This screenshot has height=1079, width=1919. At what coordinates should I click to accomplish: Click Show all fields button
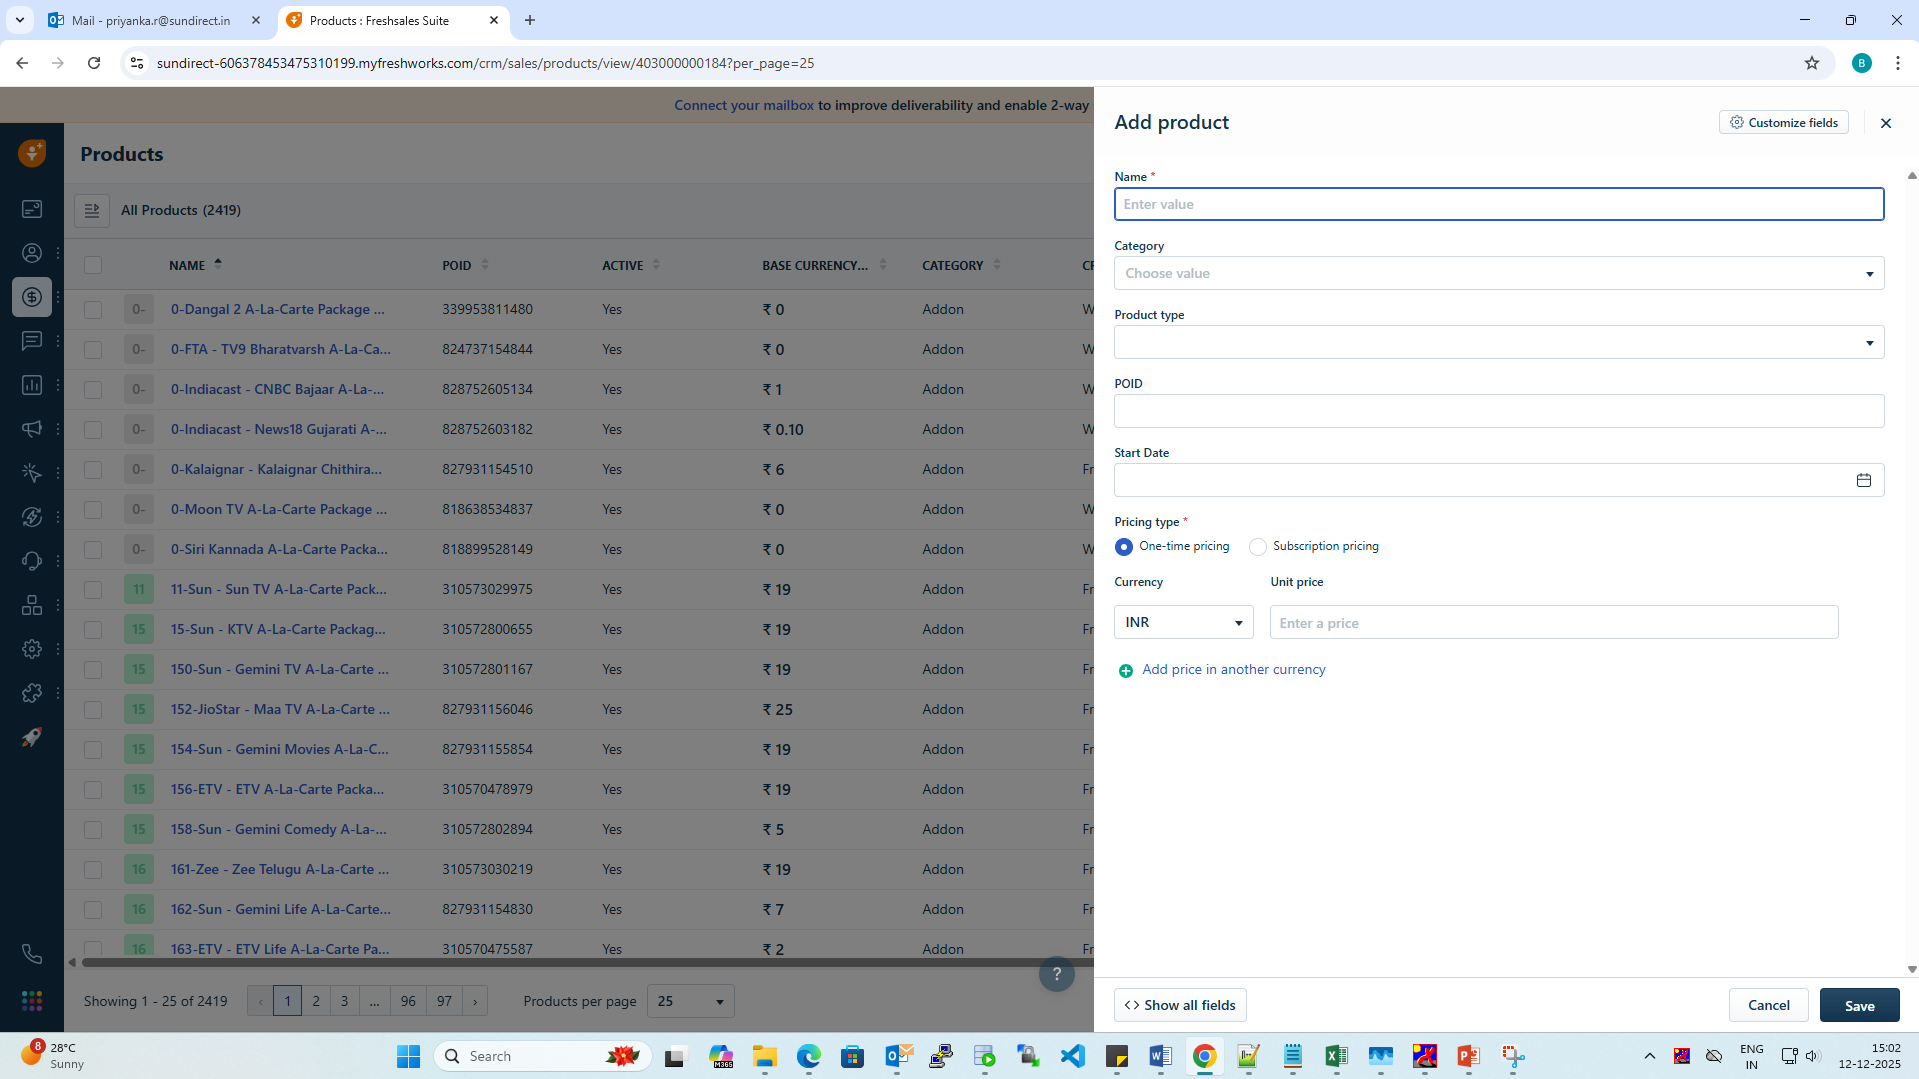[1180, 1005]
